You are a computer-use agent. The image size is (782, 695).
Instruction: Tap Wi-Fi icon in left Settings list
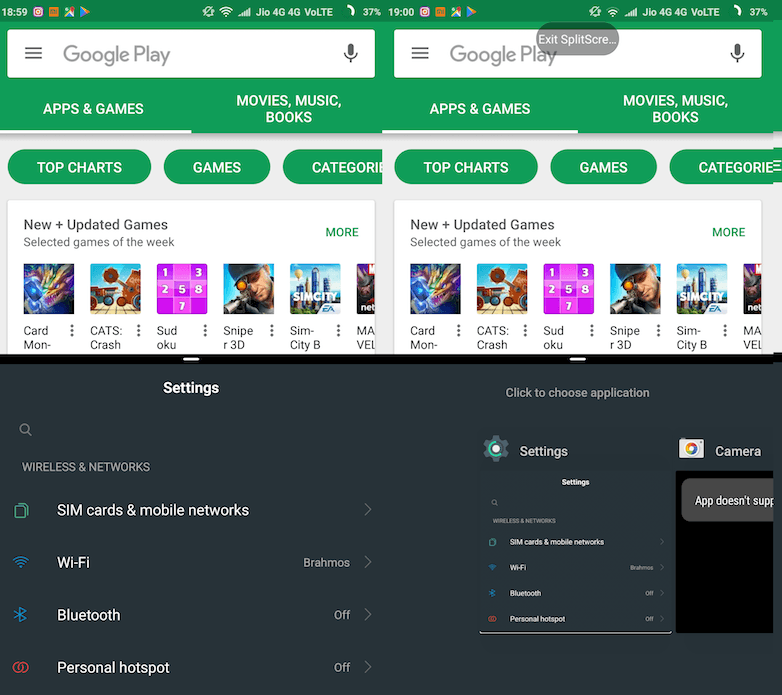(x=20, y=562)
